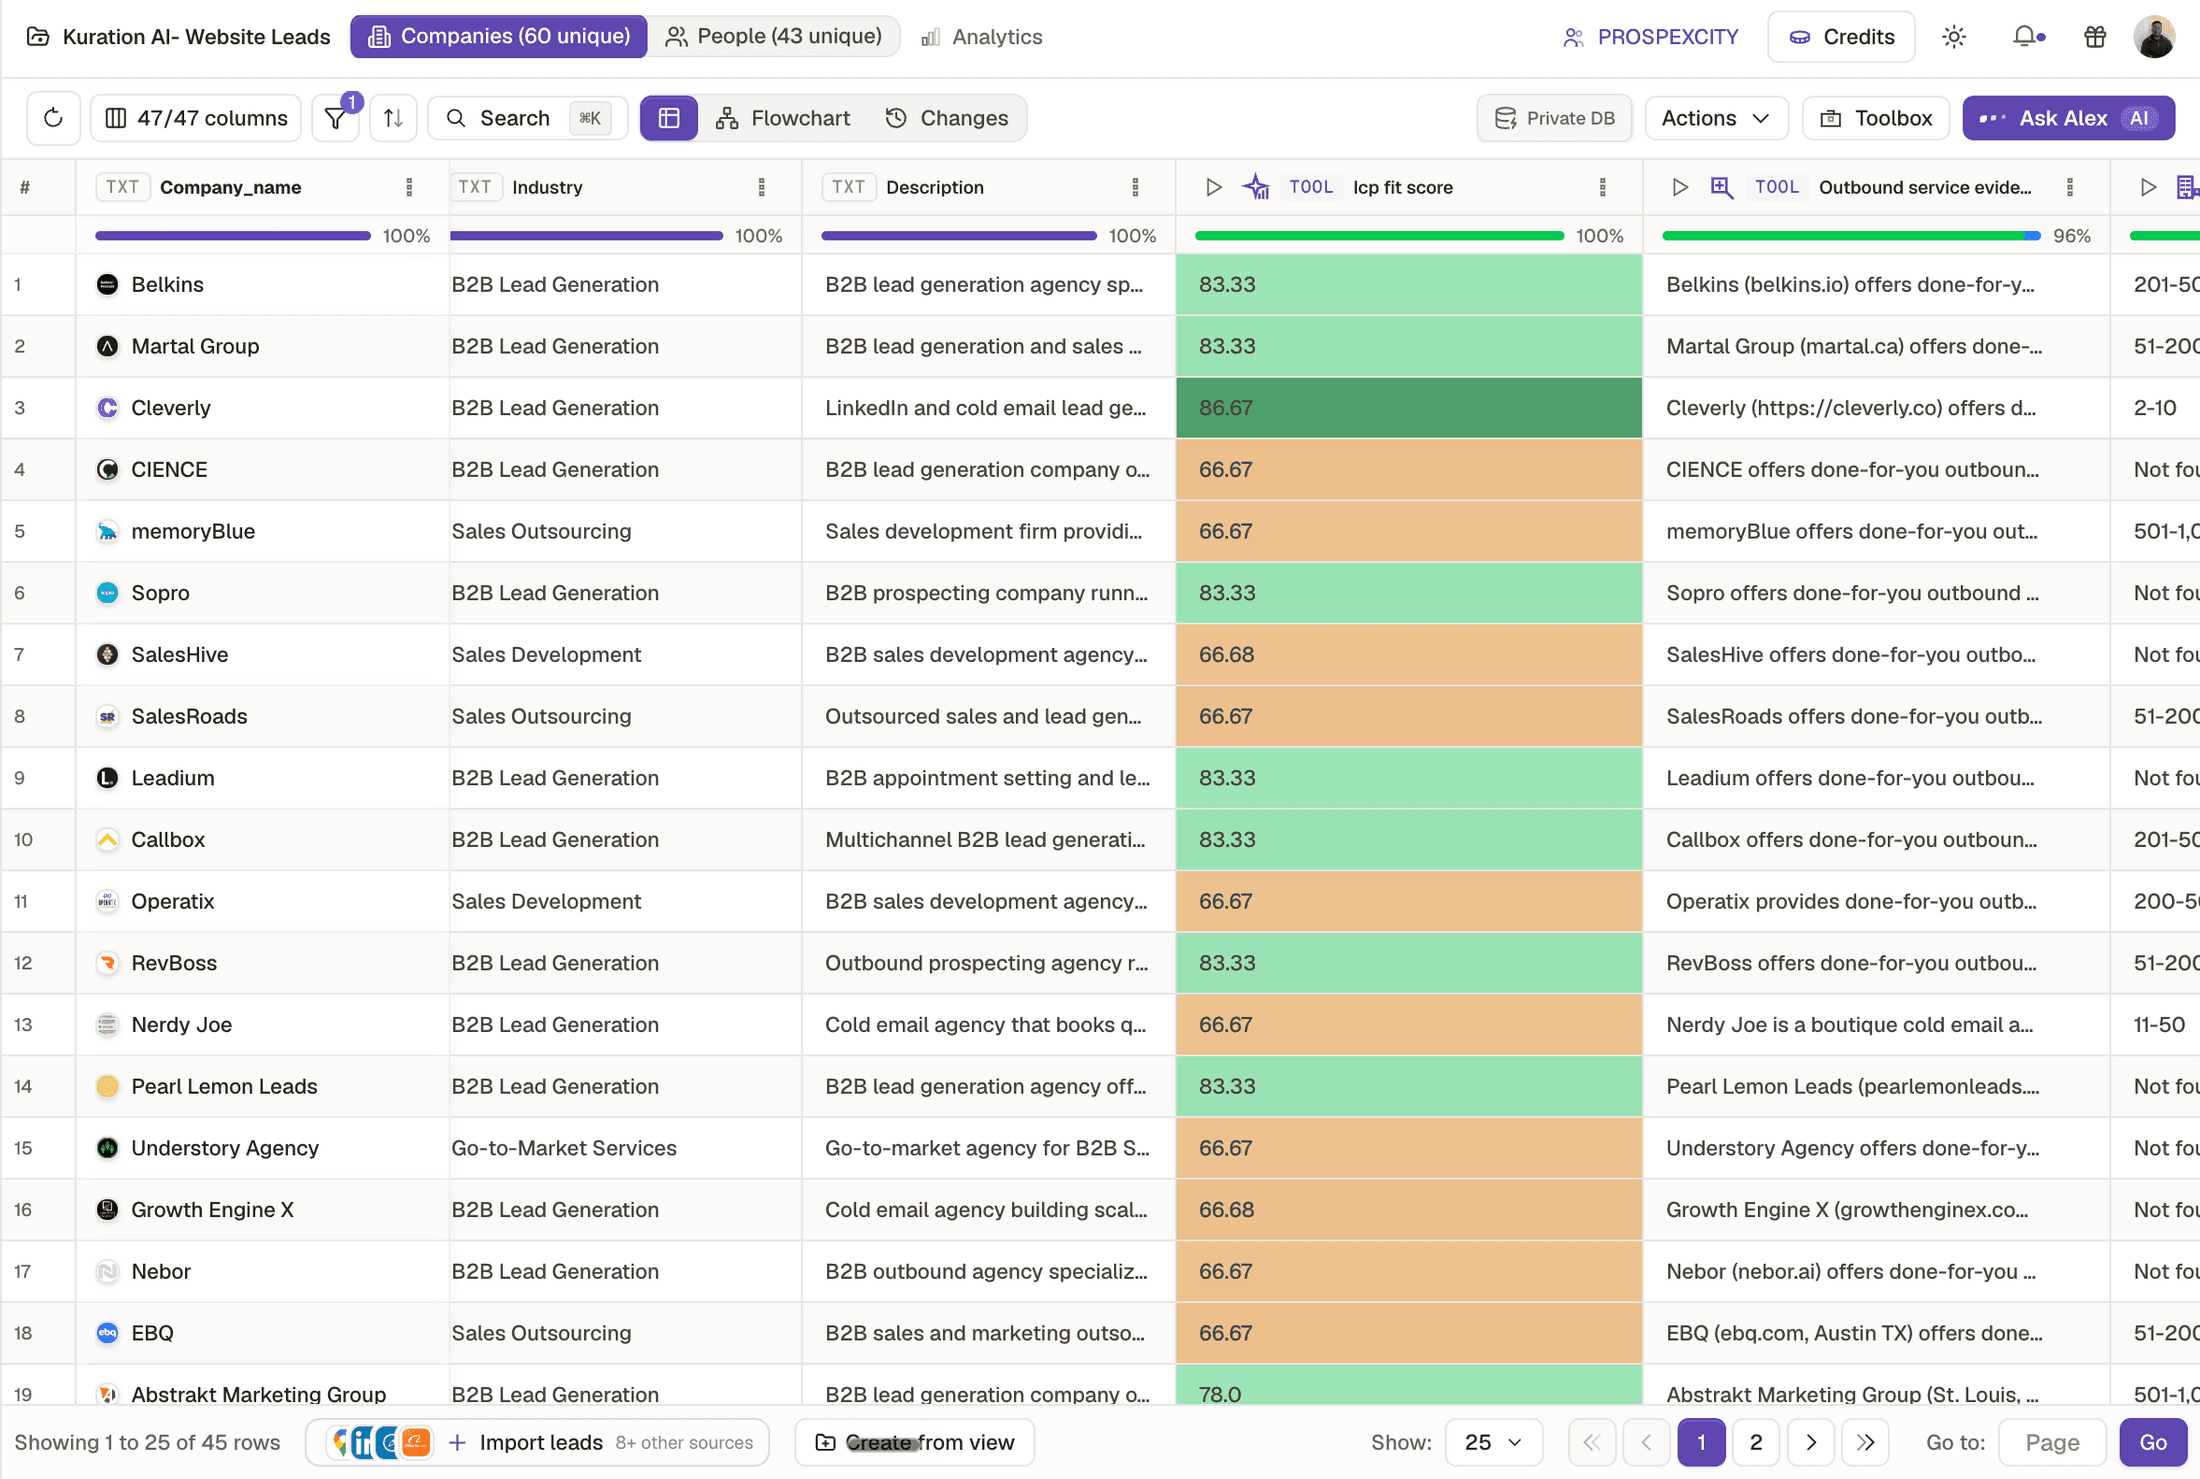Viewport: 2200px width, 1479px height.
Task: Go to next page arrow
Action: point(1811,1442)
